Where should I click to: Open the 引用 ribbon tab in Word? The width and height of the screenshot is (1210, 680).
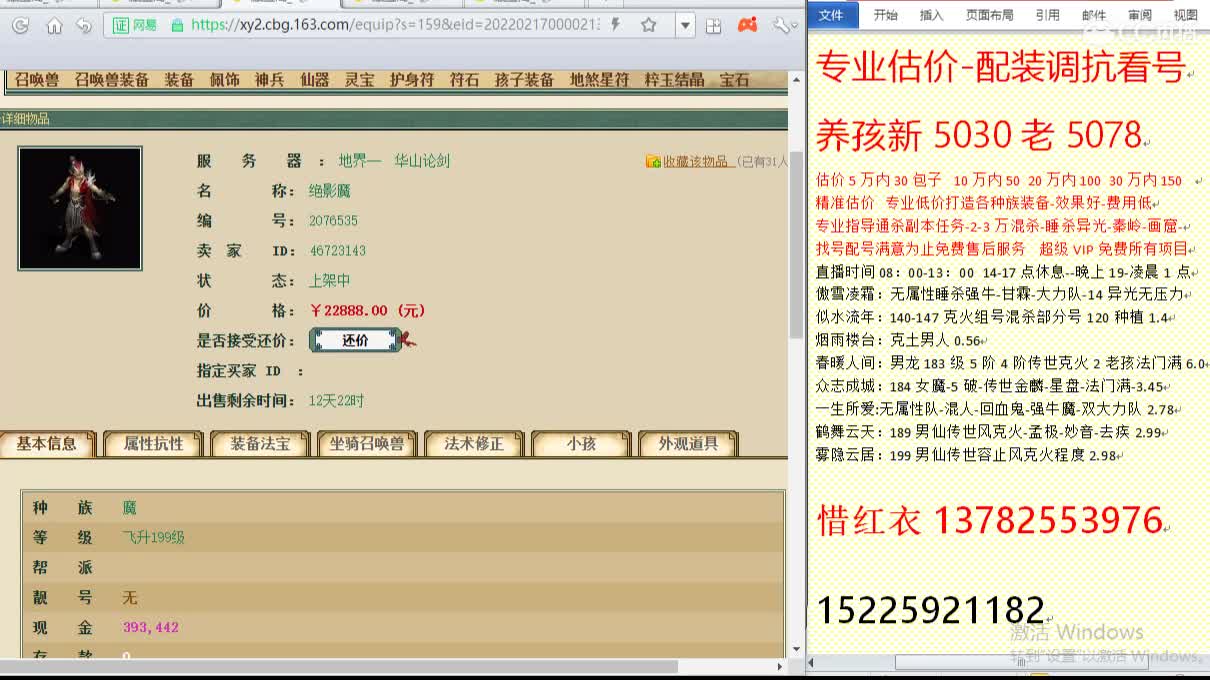(1047, 15)
